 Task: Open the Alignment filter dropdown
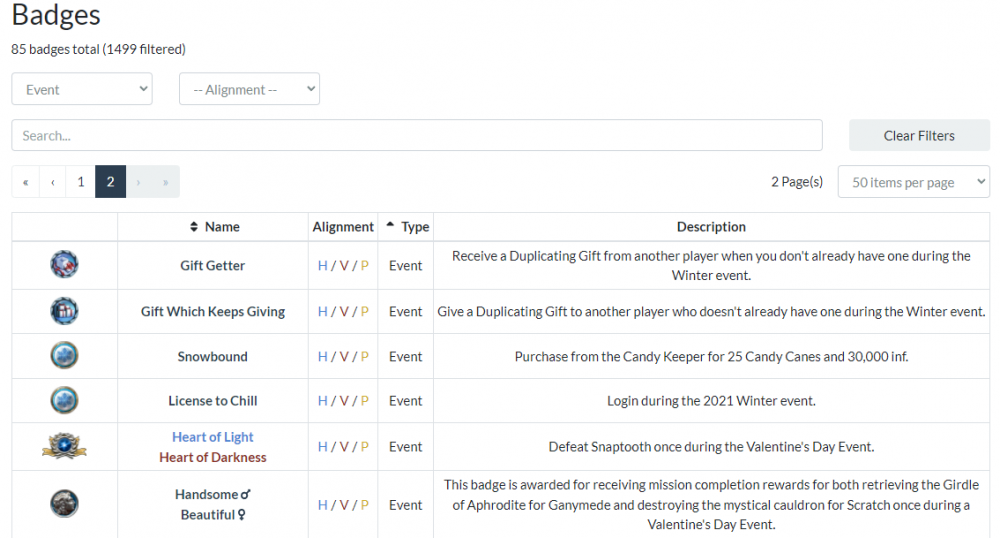[249, 89]
